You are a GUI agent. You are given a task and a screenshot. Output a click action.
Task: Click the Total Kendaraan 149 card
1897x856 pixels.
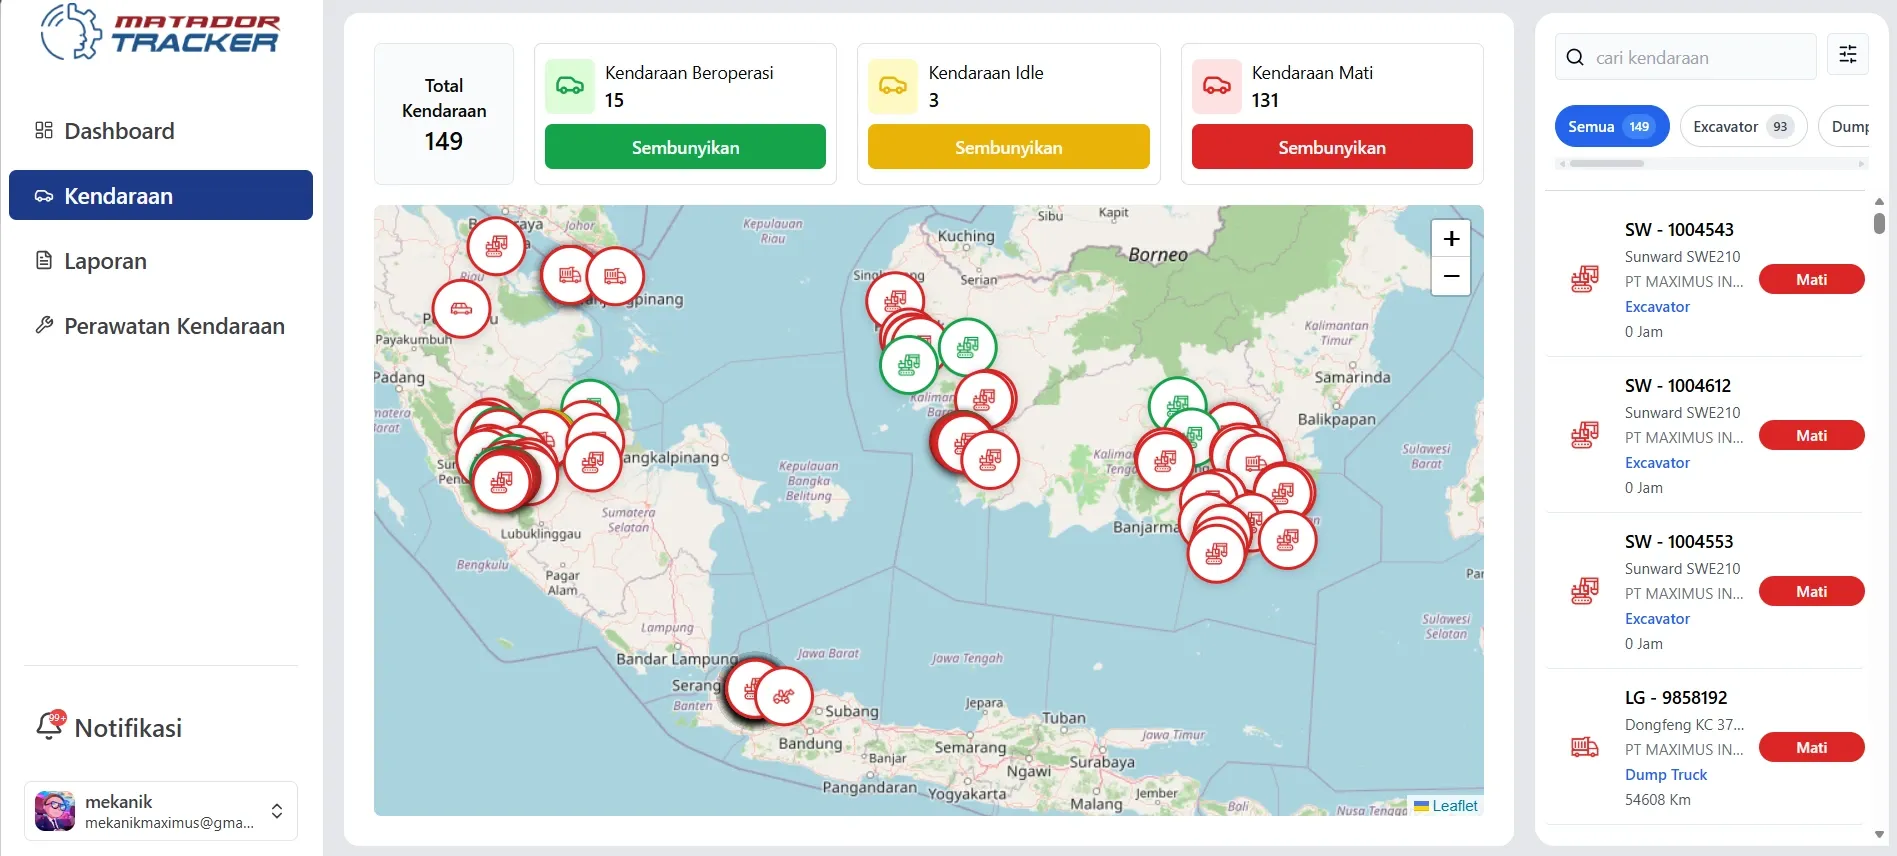coord(444,114)
